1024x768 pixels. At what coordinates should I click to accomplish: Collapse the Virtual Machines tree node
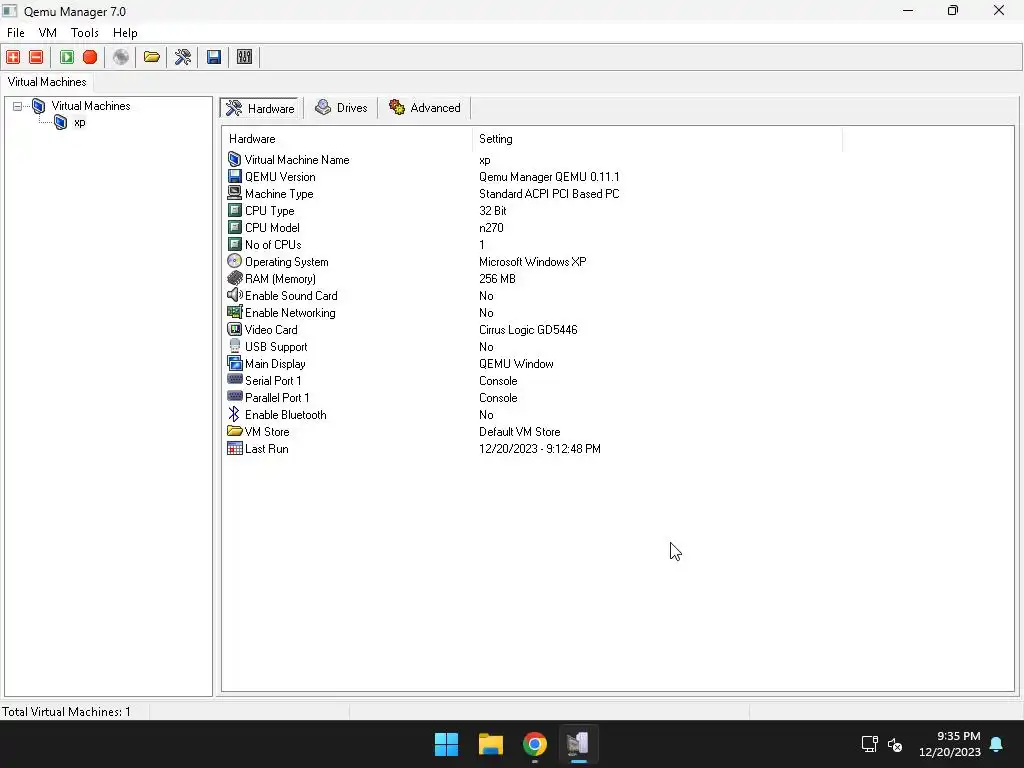pyautogui.click(x=18, y=106)
